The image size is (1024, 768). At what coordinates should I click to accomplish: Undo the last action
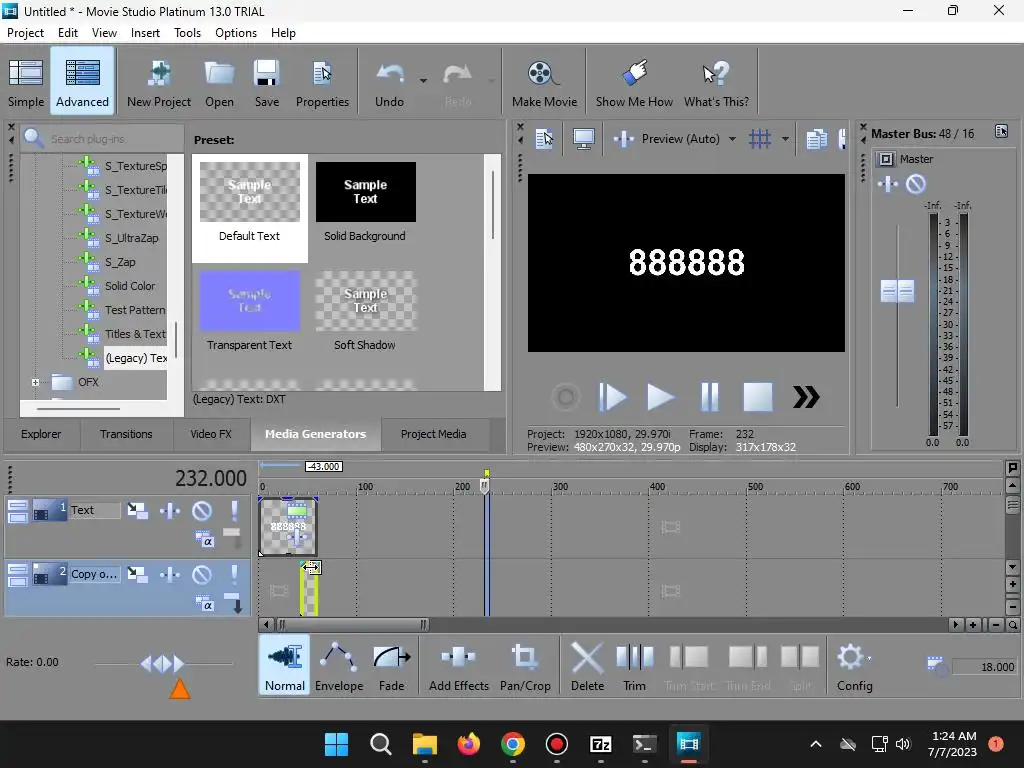click(x=389, y=82)
